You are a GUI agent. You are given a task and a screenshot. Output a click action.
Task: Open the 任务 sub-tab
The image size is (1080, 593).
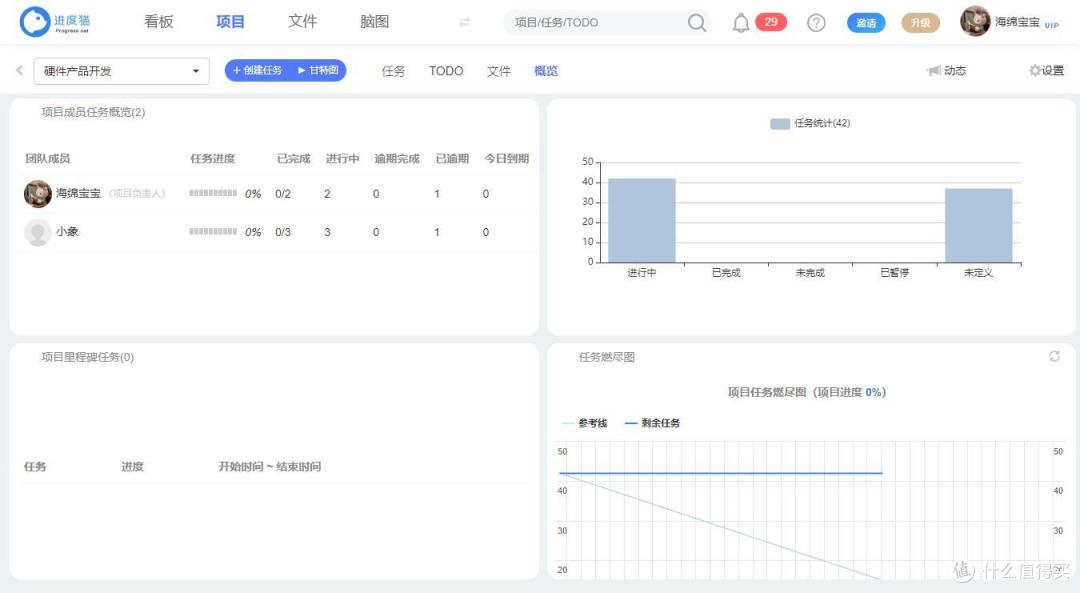393,71
